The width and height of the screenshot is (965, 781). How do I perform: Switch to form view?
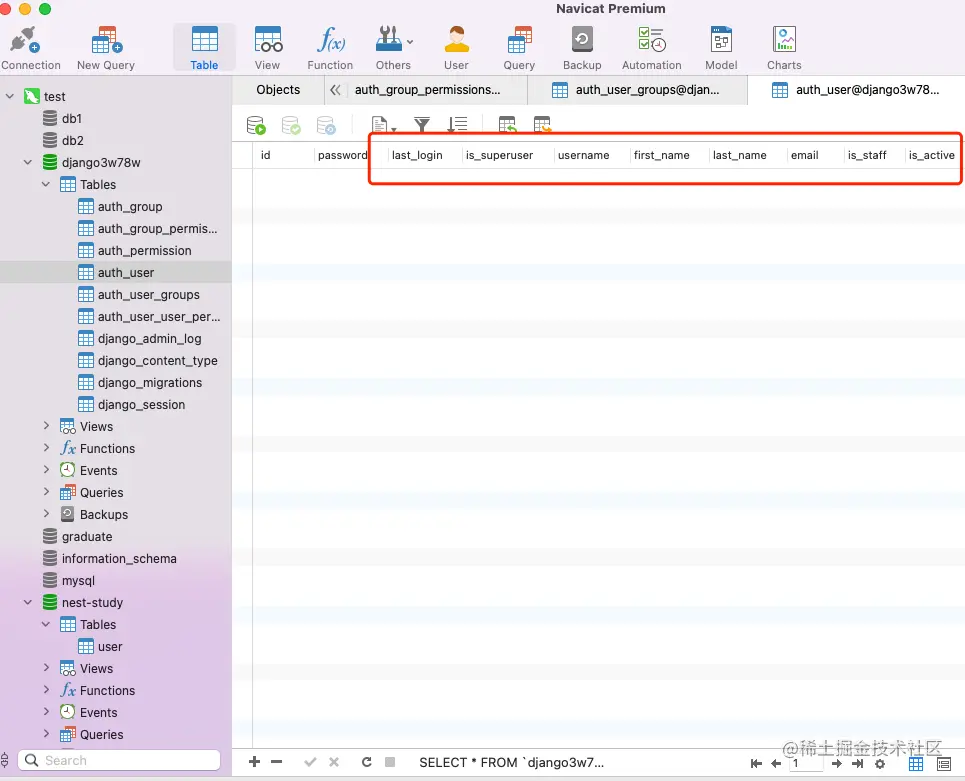tap(943, 764)
